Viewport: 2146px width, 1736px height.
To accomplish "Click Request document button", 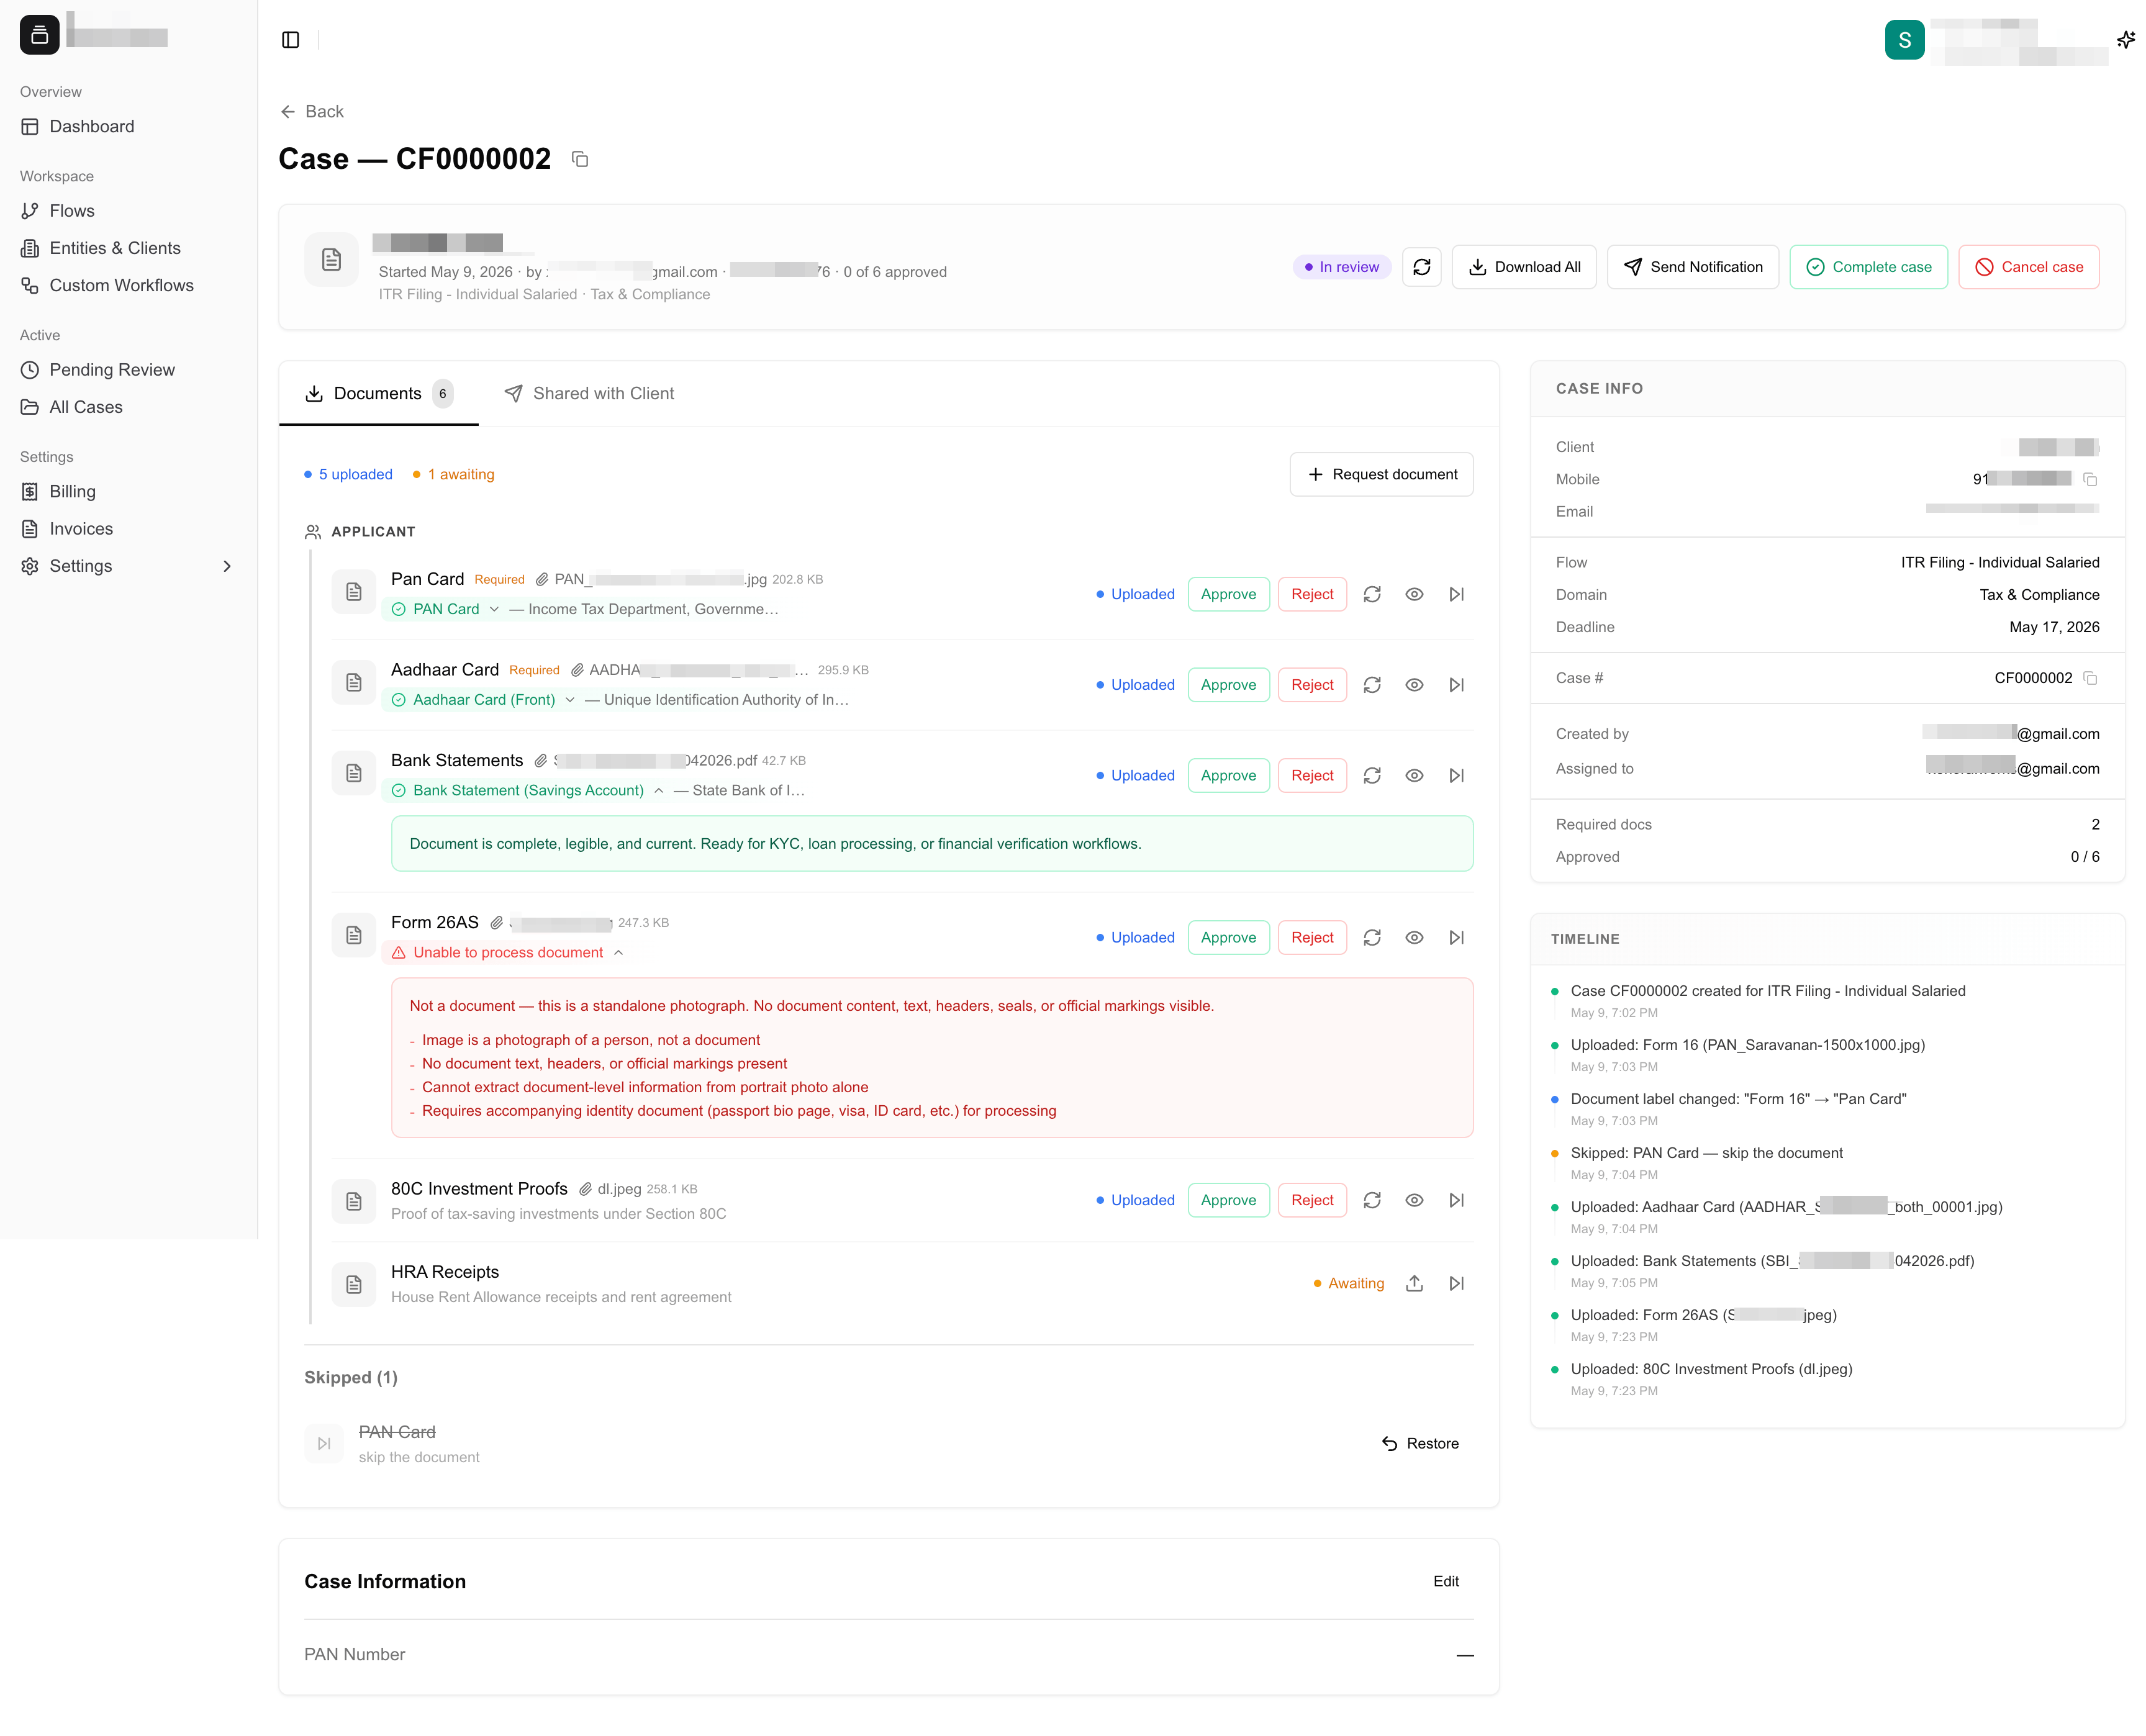I will click(1381, 474).
